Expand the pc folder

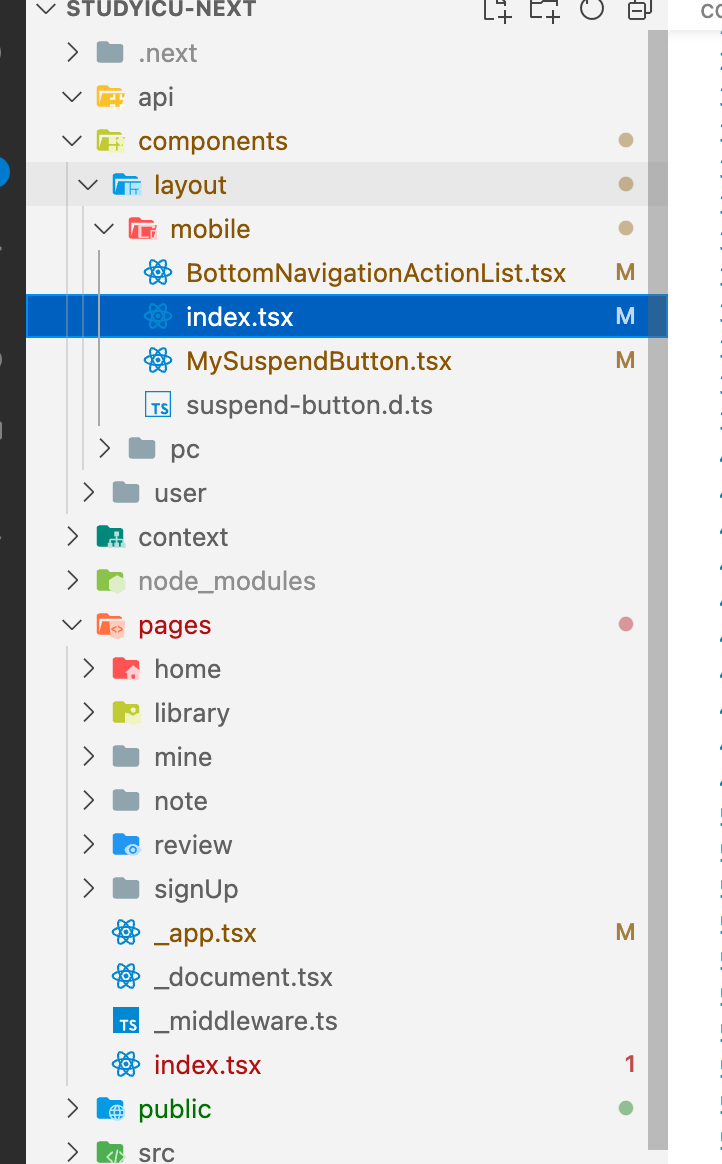(105, 448)
